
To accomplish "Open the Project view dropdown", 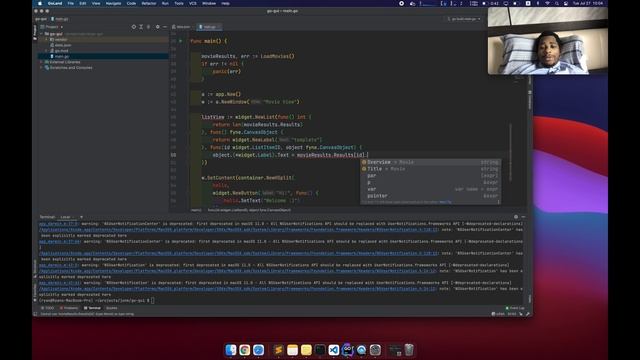I will (52, 27).
